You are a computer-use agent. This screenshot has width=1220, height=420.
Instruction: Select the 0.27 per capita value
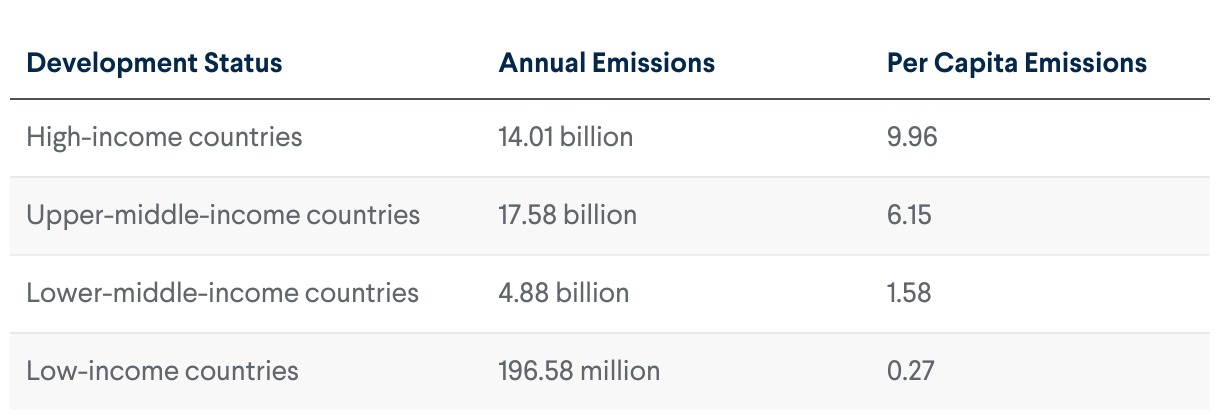point(910,370)
